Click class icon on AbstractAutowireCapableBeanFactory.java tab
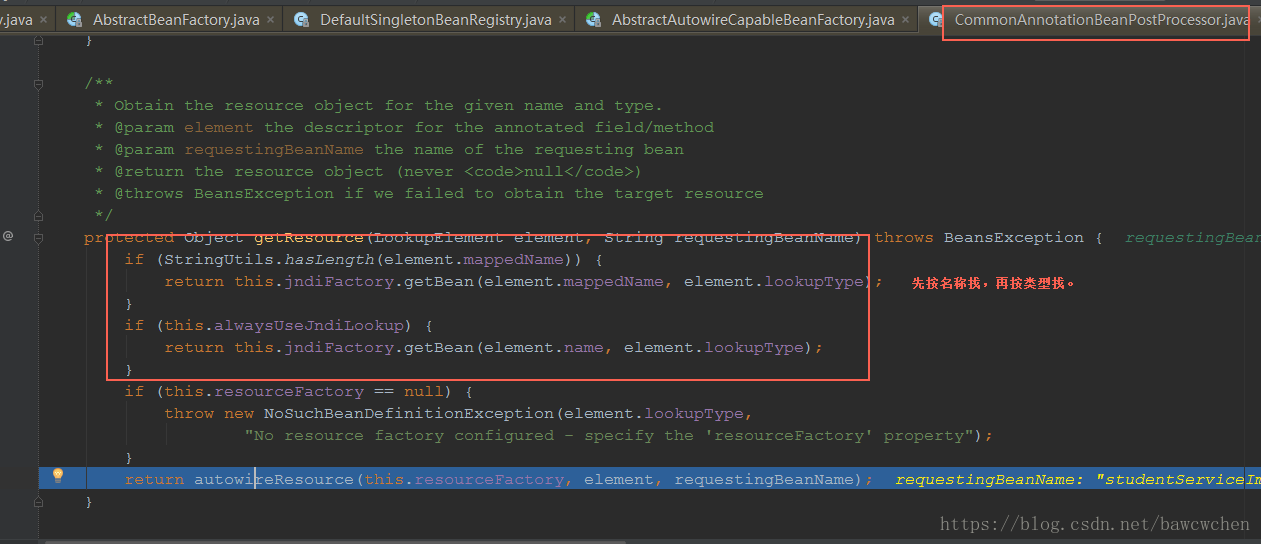Image resolution: width=1261 pixels, height=544 pixels. coord(593,19)
